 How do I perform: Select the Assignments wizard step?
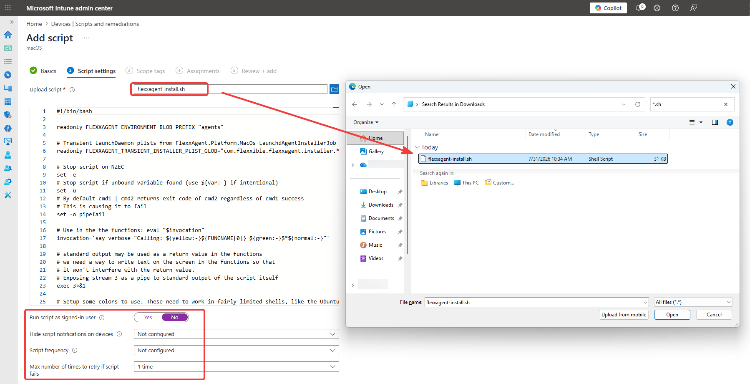pyautogui.click(x=198, y=71)
